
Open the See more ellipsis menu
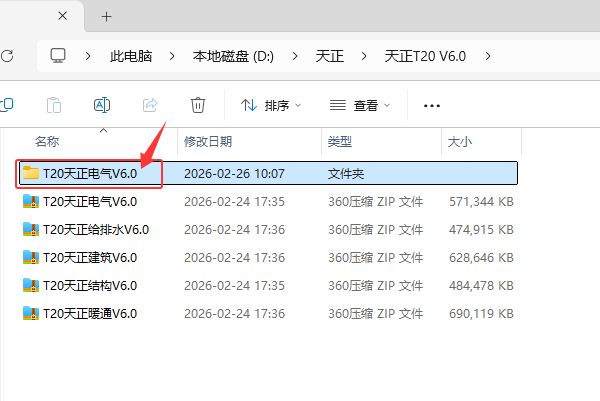tap(432, 106)
